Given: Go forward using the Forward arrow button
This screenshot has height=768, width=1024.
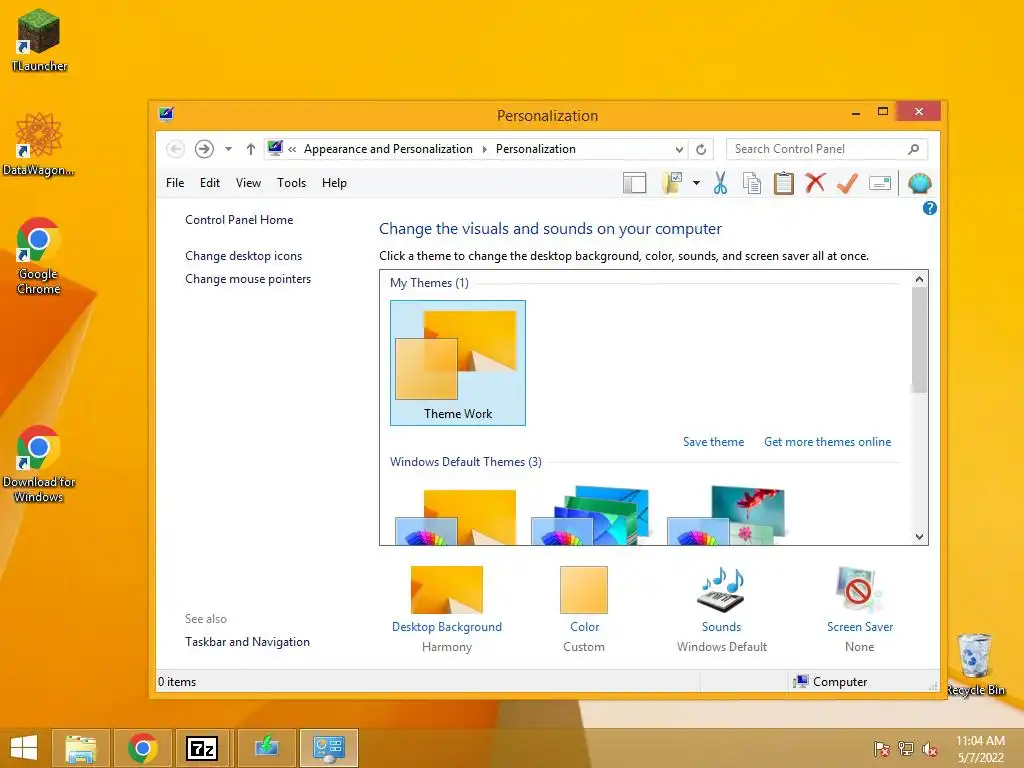Looking at the screenshot, I should click(x=204, y=149).
